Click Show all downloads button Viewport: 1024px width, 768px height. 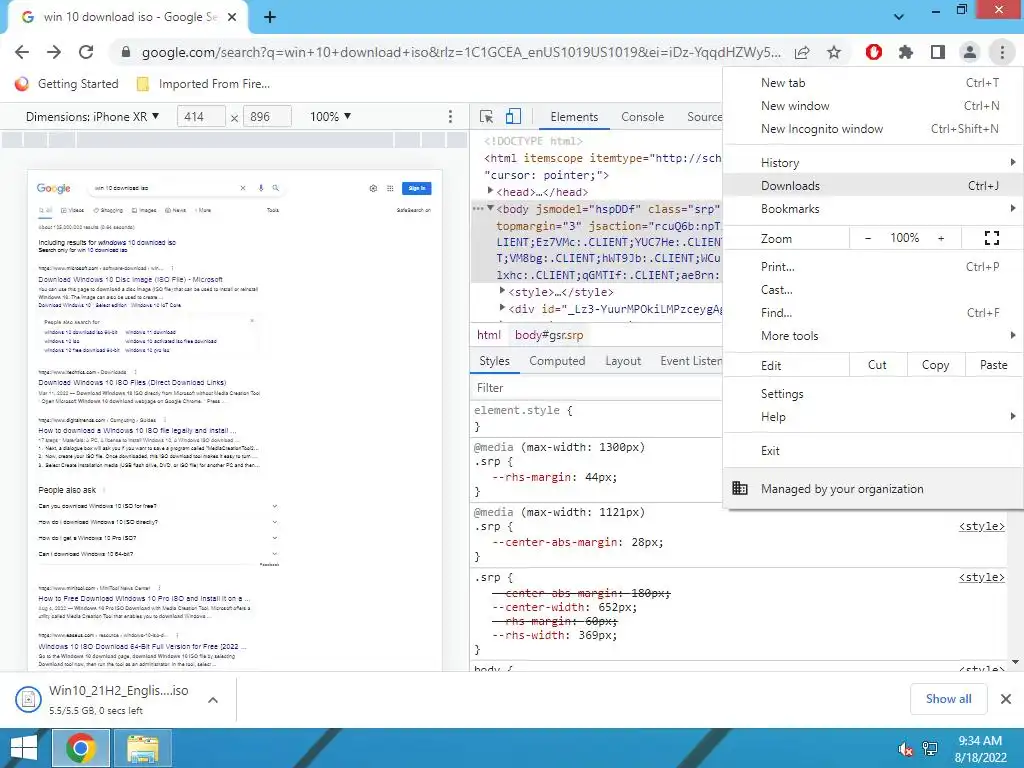[948, 699]
